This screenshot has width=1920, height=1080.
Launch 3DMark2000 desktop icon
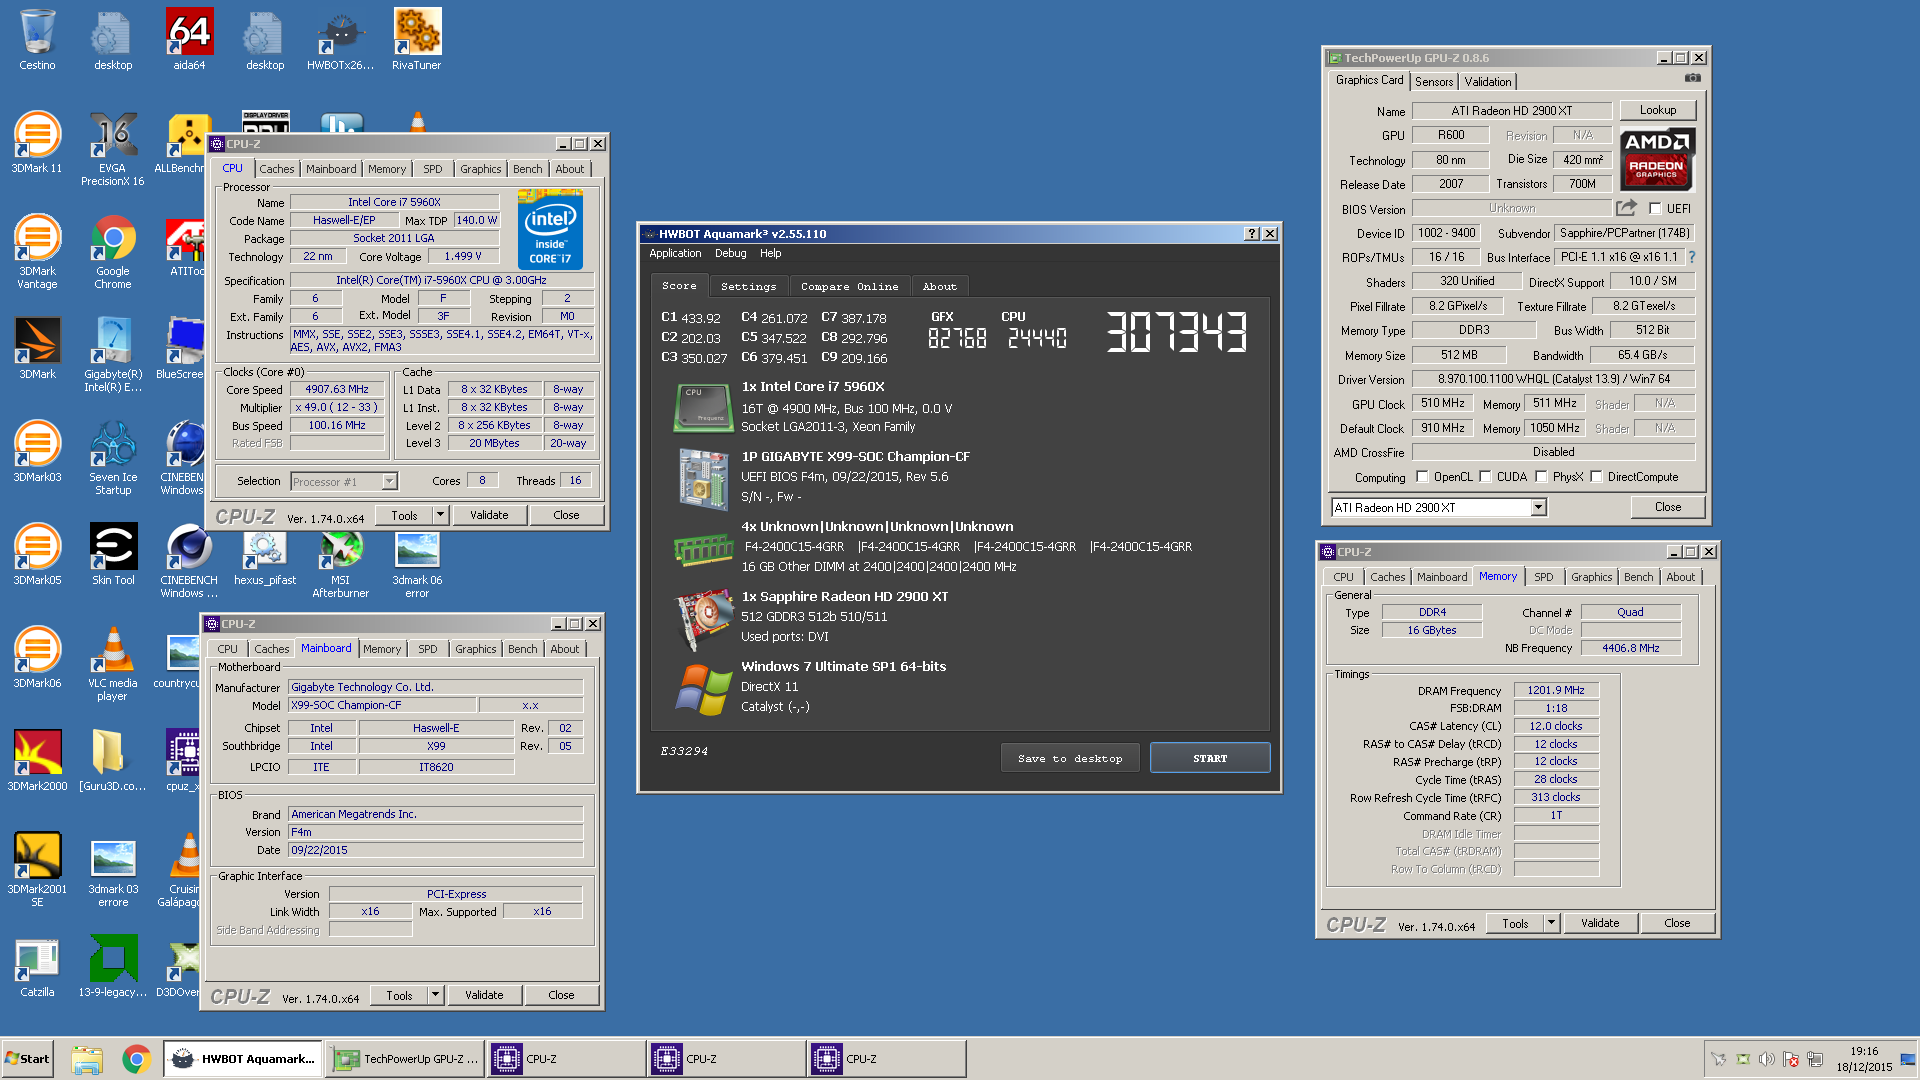pos(37,761)
